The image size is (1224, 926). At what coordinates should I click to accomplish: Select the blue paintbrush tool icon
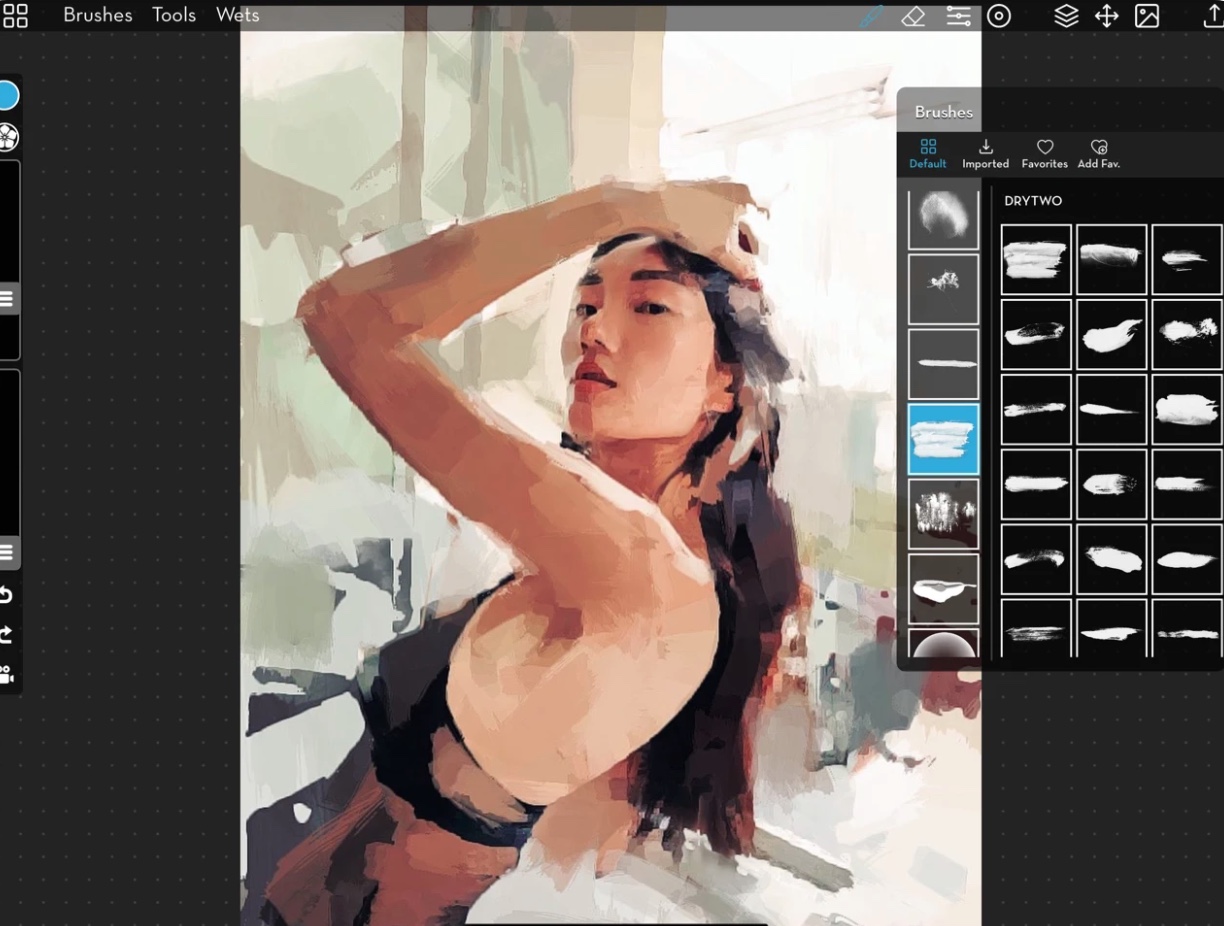872,16
